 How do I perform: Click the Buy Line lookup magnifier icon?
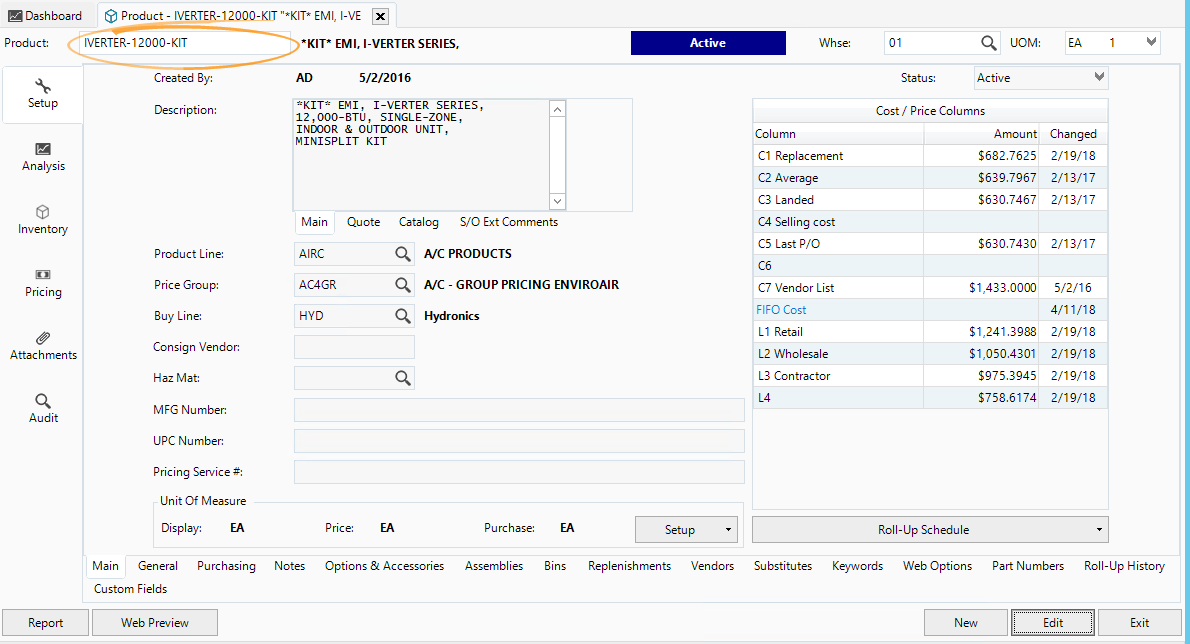coord(402,316)
